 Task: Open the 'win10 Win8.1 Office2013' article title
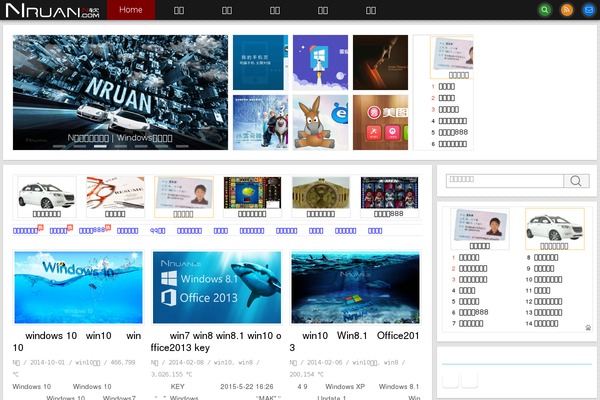pos(354,341)
